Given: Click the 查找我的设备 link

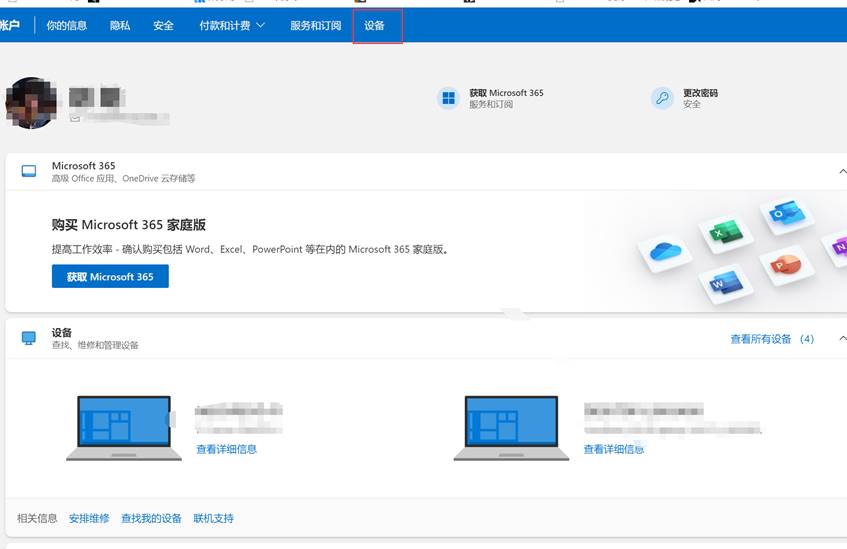Looking at the screenshot, I should [x=151, y=518].
